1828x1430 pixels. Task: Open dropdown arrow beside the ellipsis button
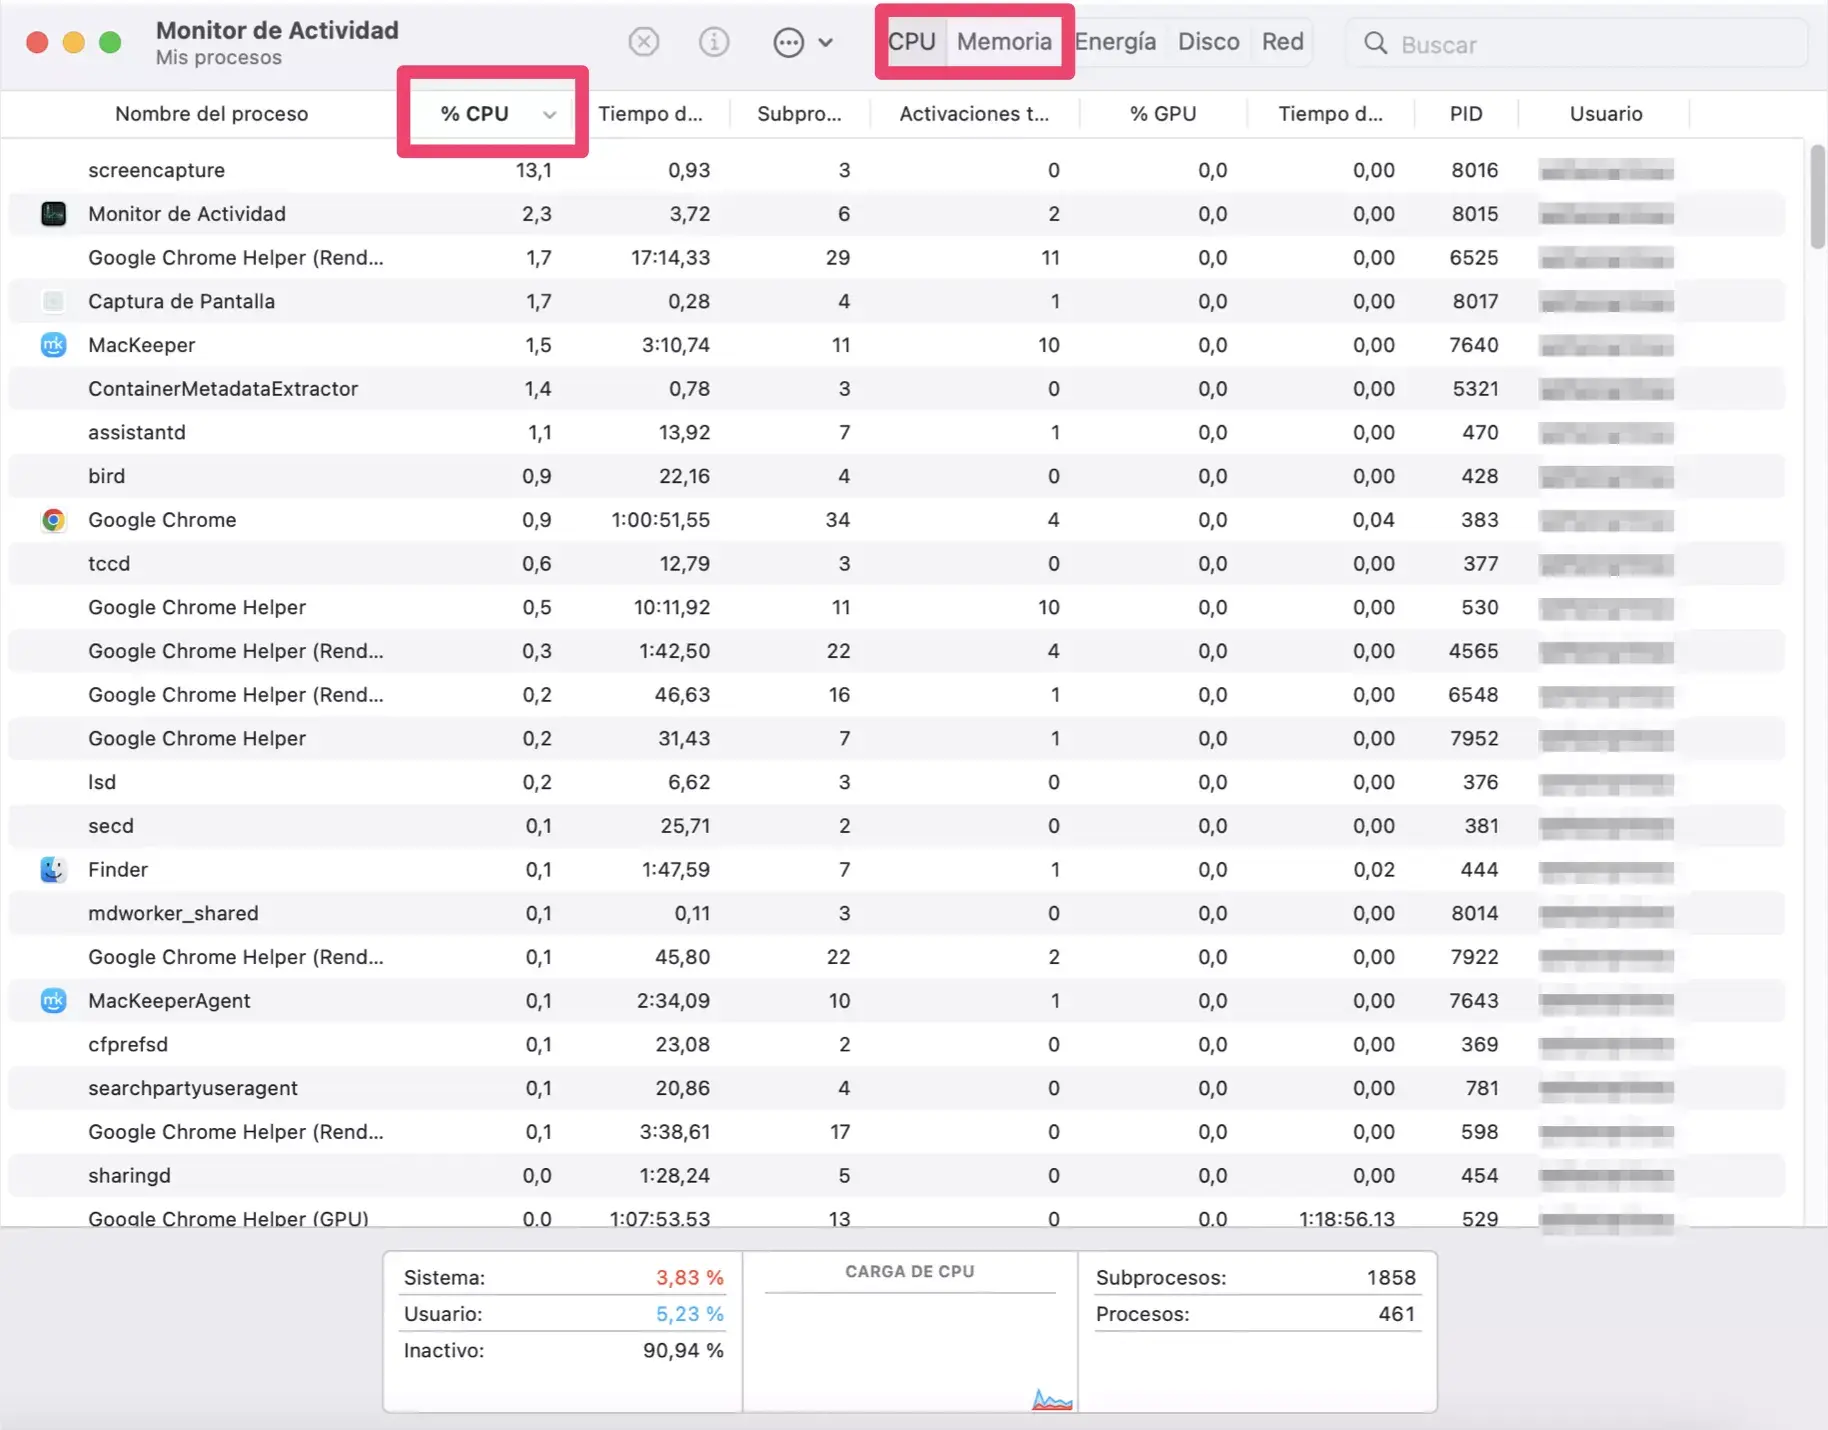826,42
